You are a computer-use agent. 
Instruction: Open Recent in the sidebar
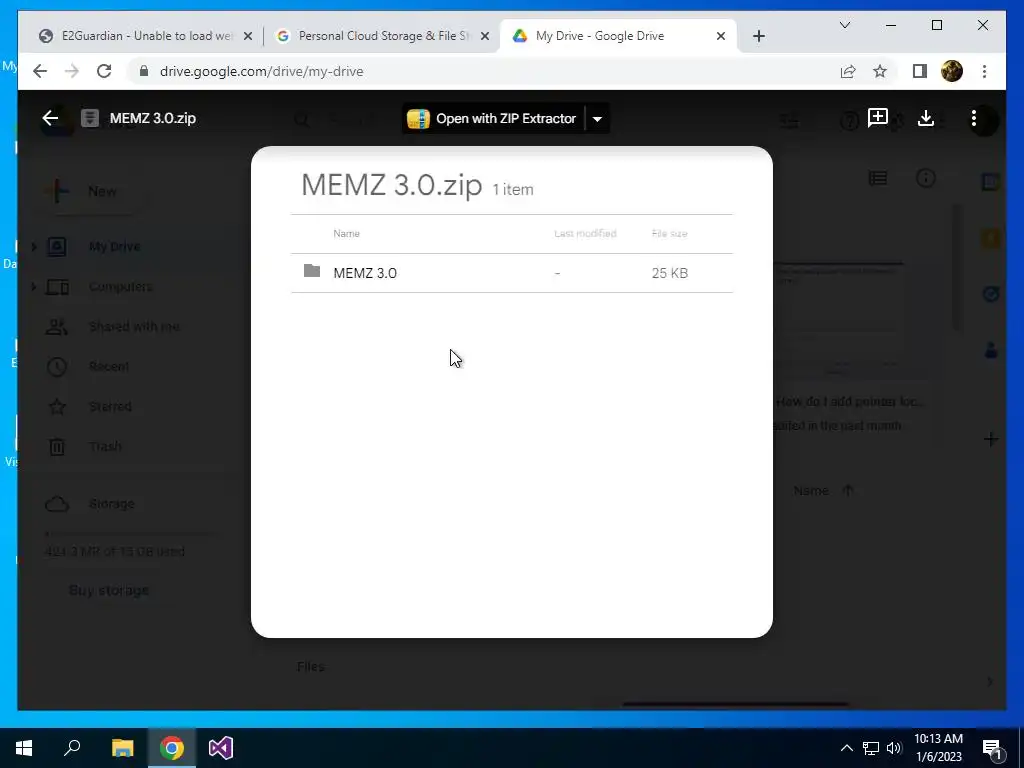click(x=108, y=366)
